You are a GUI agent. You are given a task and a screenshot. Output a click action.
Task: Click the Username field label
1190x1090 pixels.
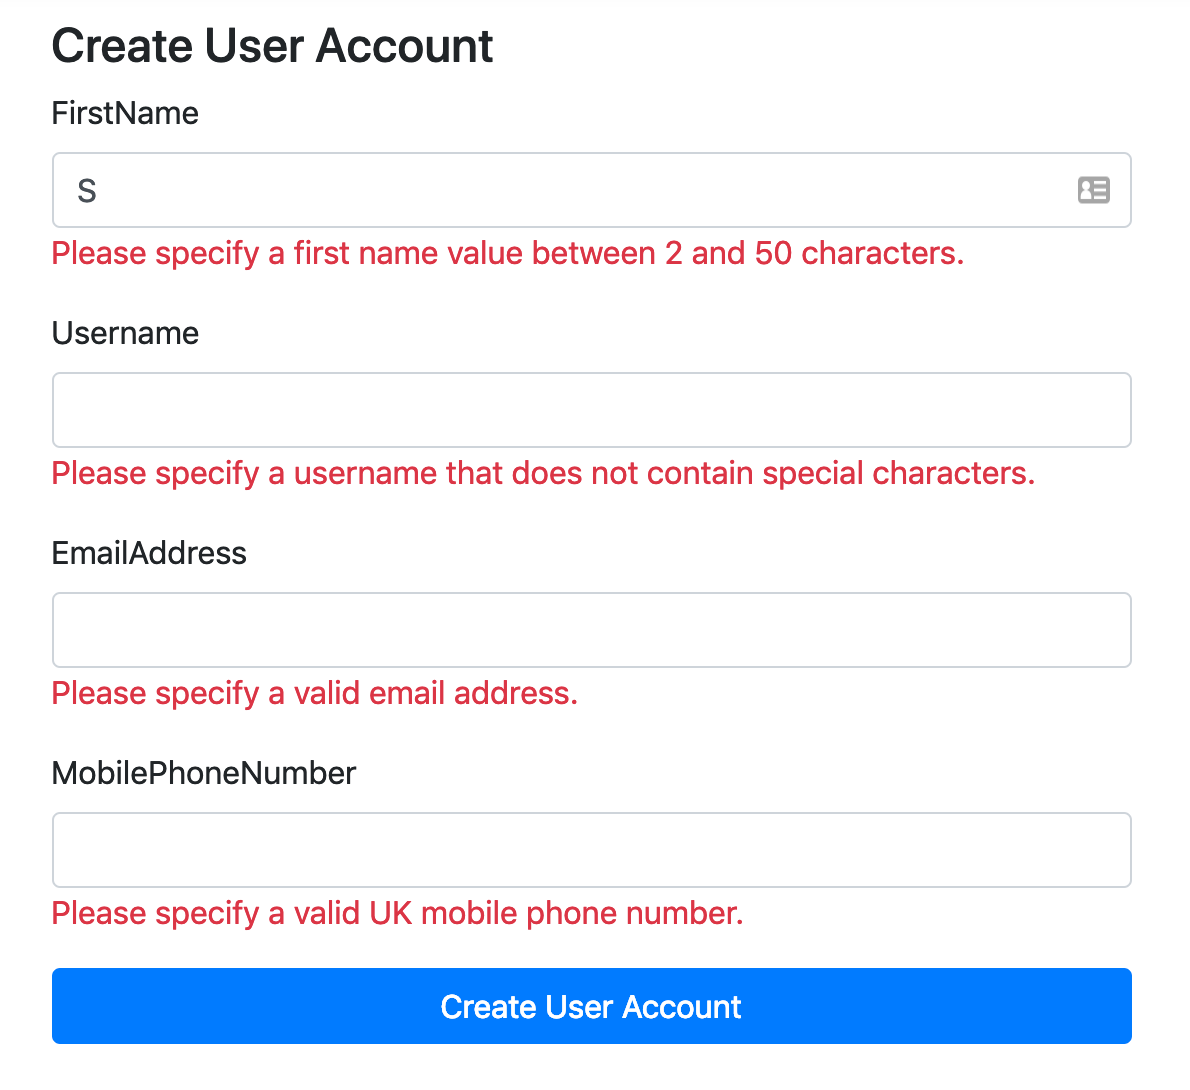tap(125, 333)
